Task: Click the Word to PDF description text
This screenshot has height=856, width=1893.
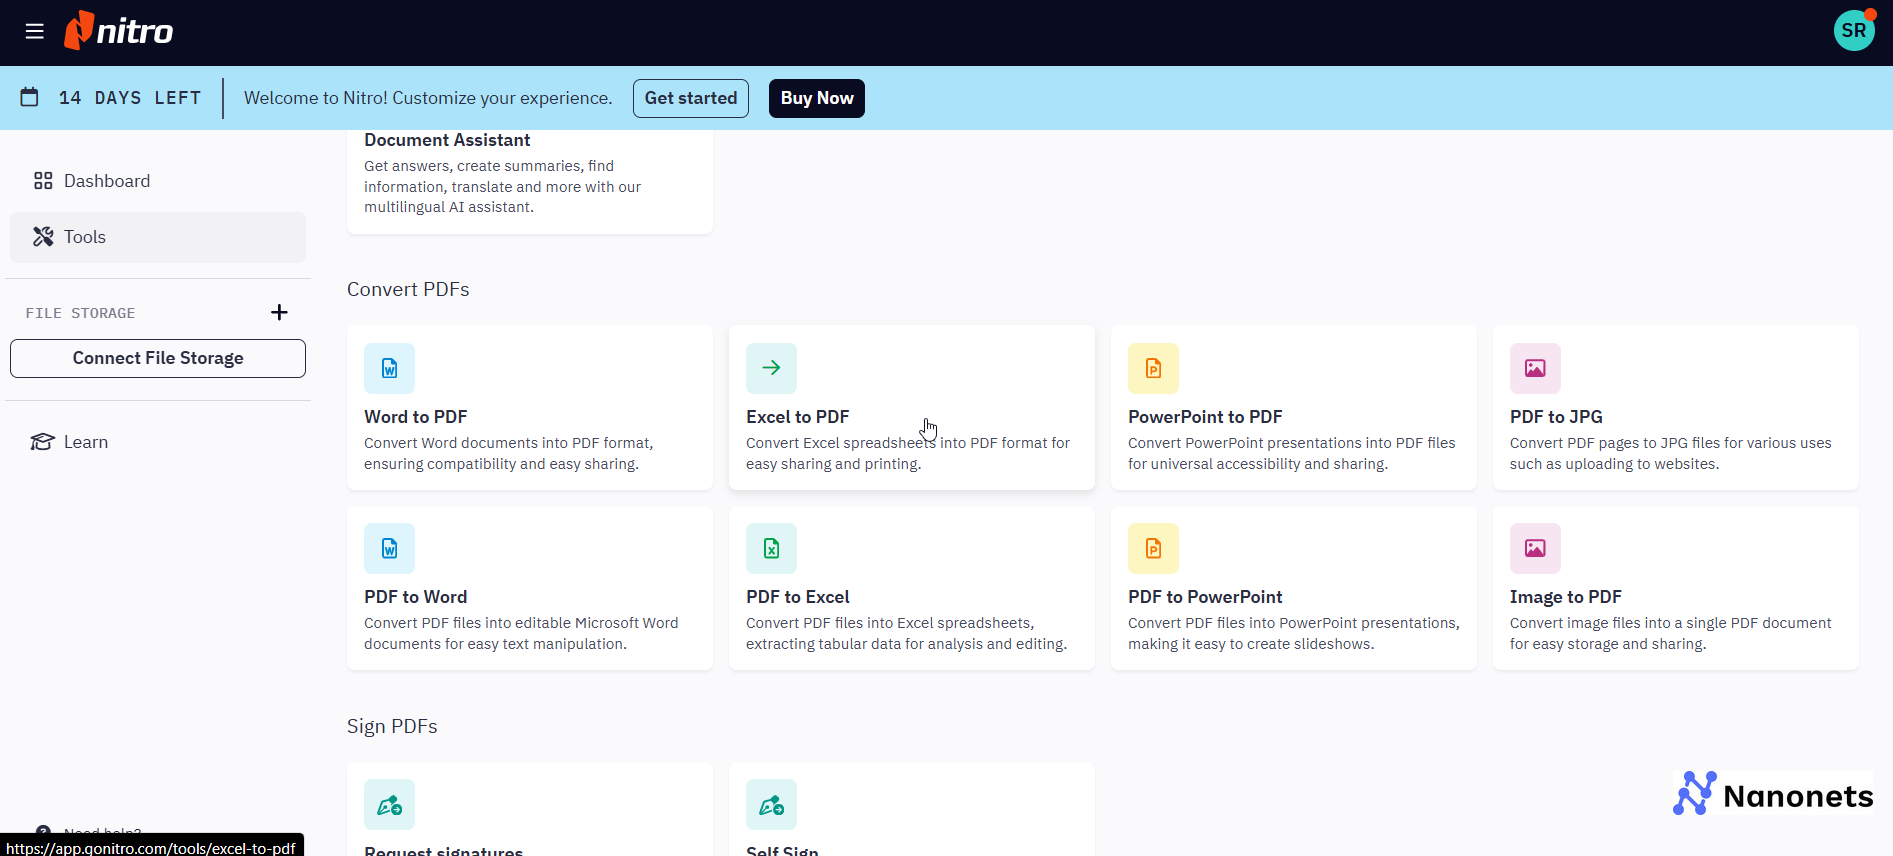Action: coord(508,453)
